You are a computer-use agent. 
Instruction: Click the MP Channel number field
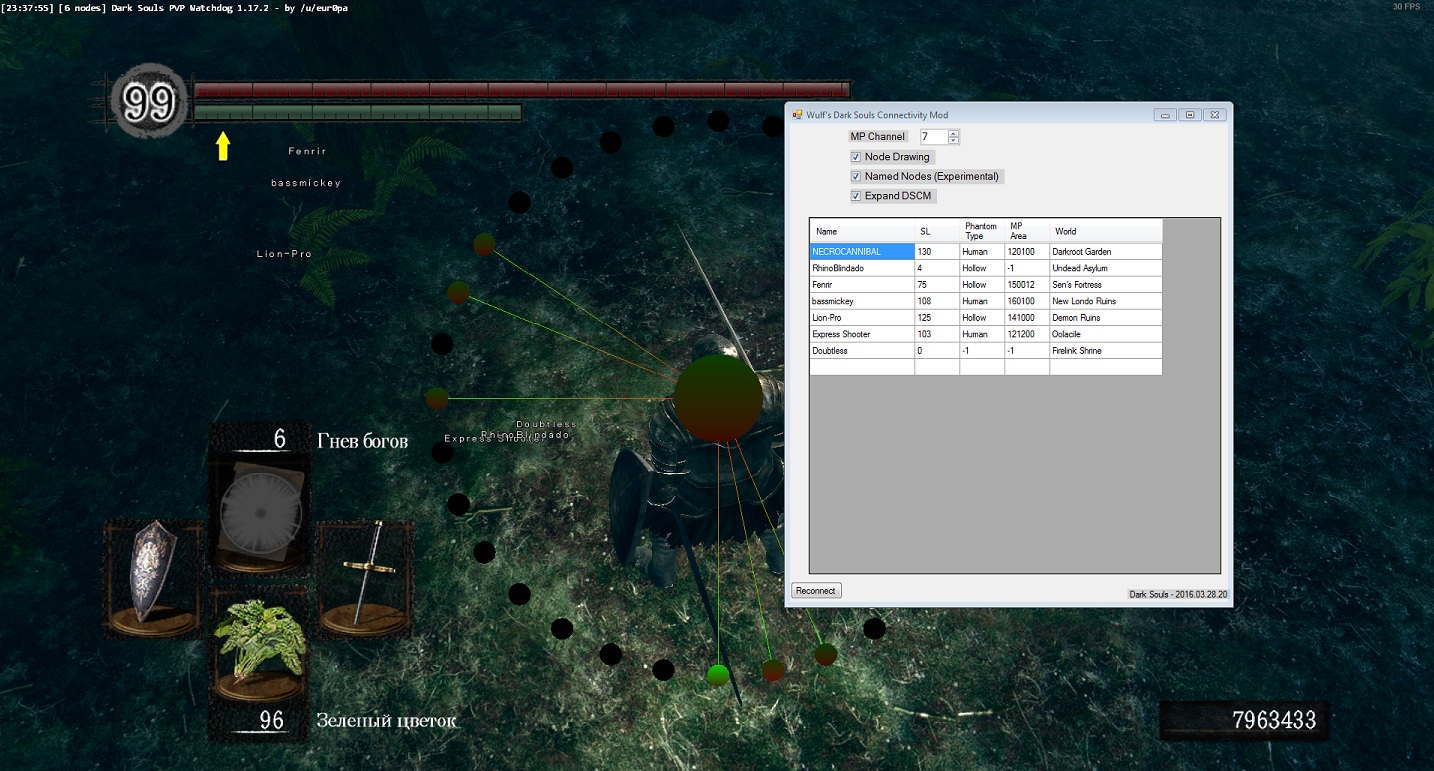pos(933,137)
